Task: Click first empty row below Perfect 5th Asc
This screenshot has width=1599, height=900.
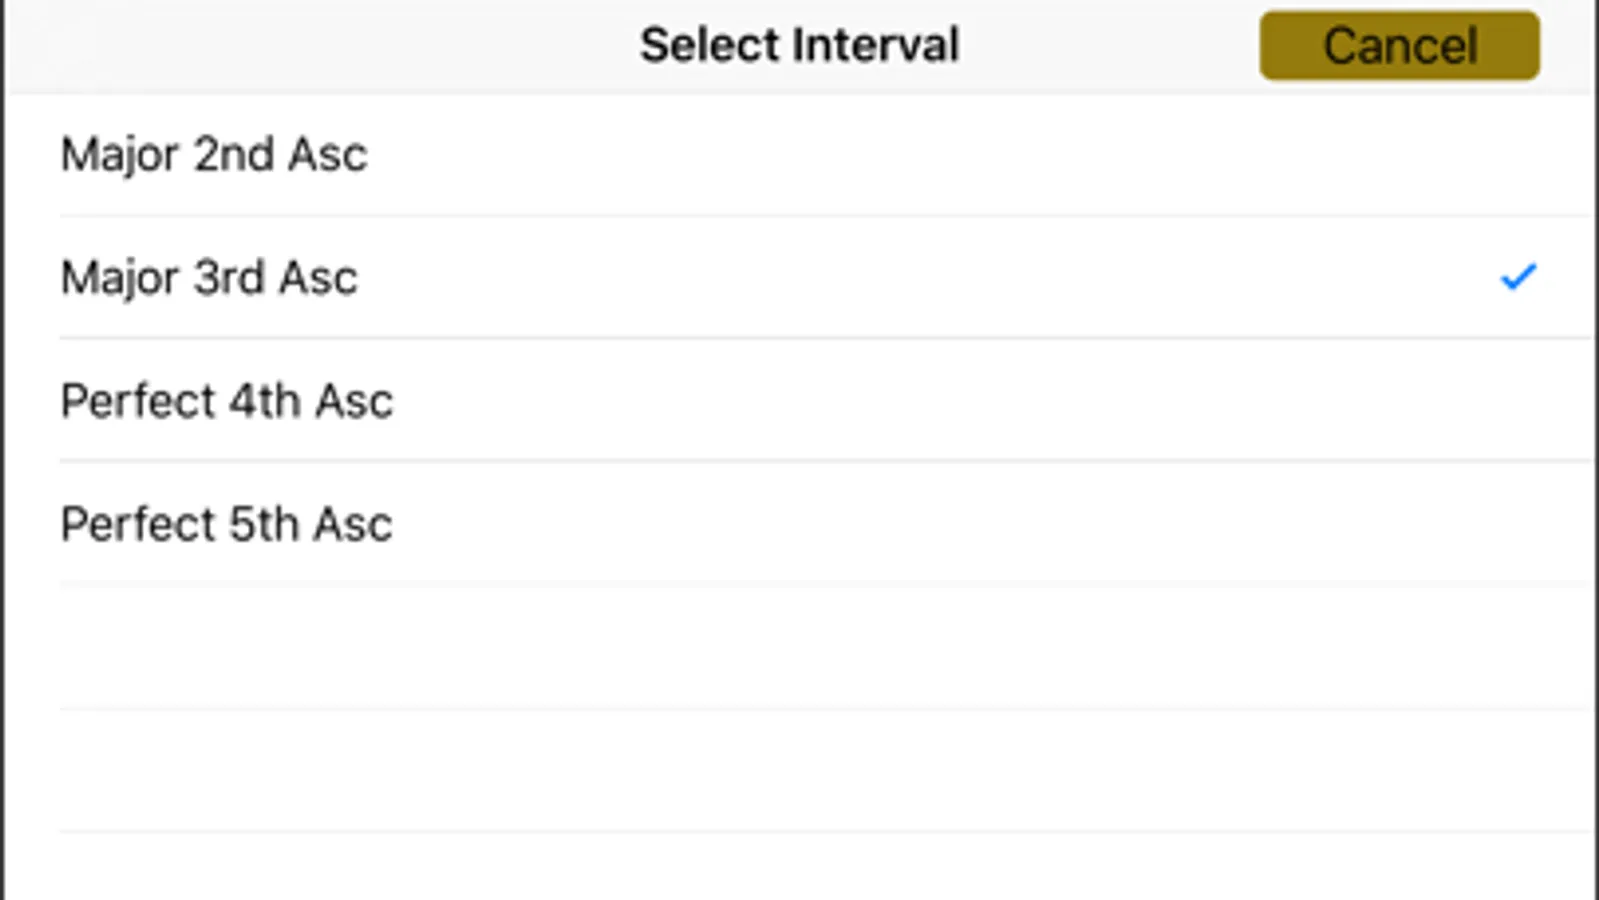Action: [800, 647]
